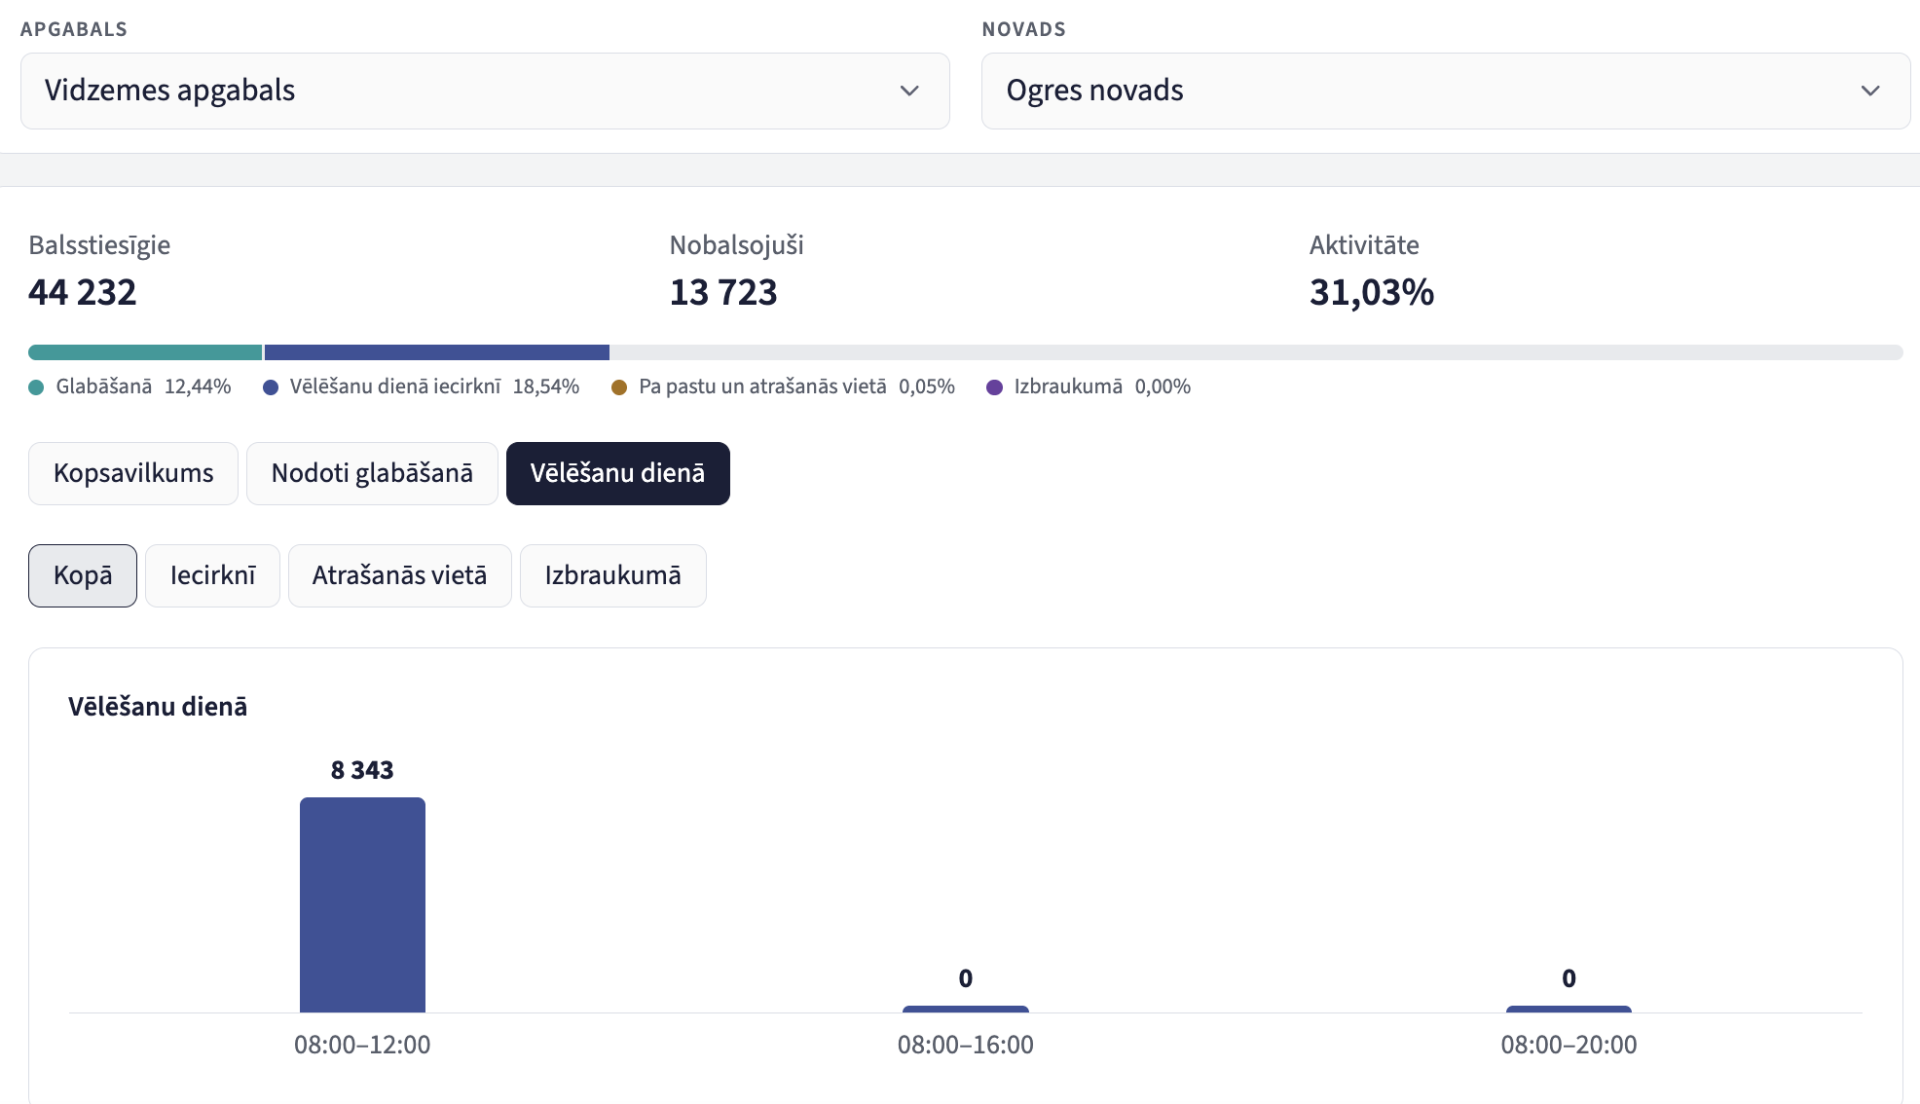Screen dimensions: 1920x1104
Task: Choose the Kopā filter button
Action: [x=83, y=575]
